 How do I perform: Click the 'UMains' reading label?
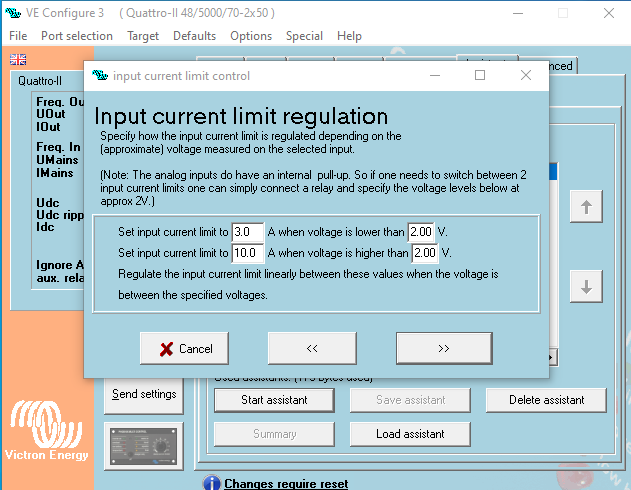(57, 160)
